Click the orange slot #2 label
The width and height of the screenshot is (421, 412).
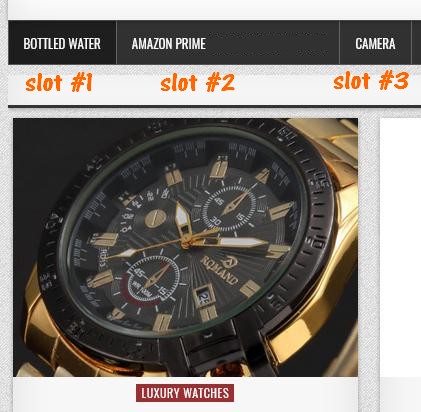click(197, 83)
